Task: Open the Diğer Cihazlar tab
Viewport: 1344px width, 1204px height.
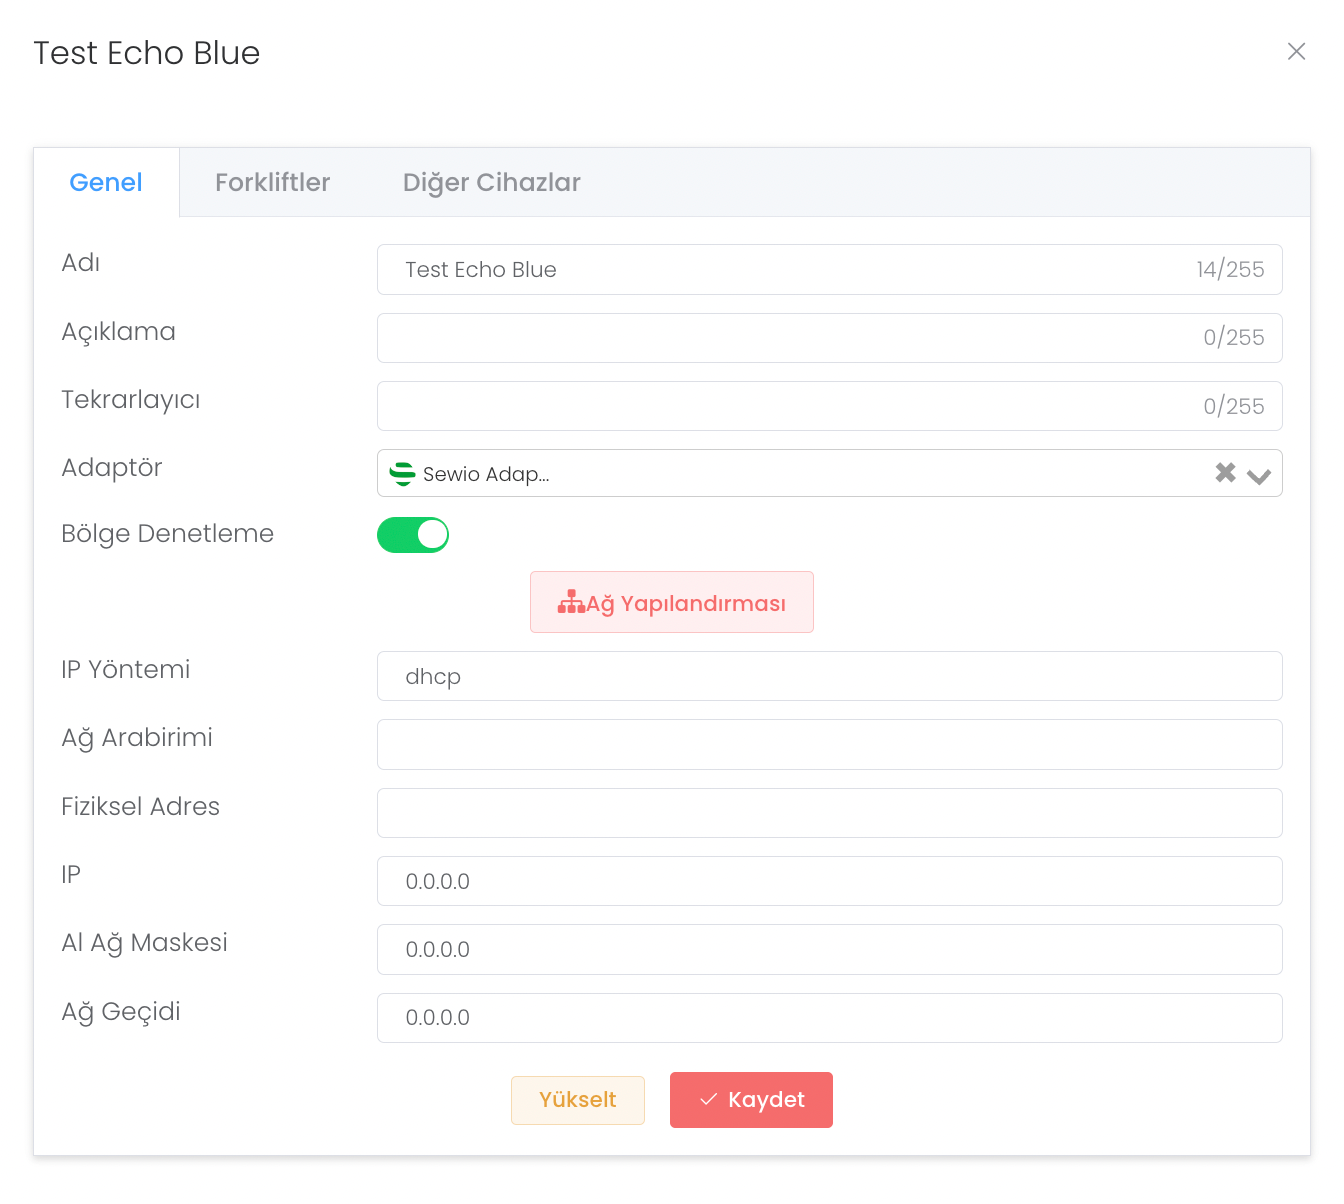Action: point(491,182)
